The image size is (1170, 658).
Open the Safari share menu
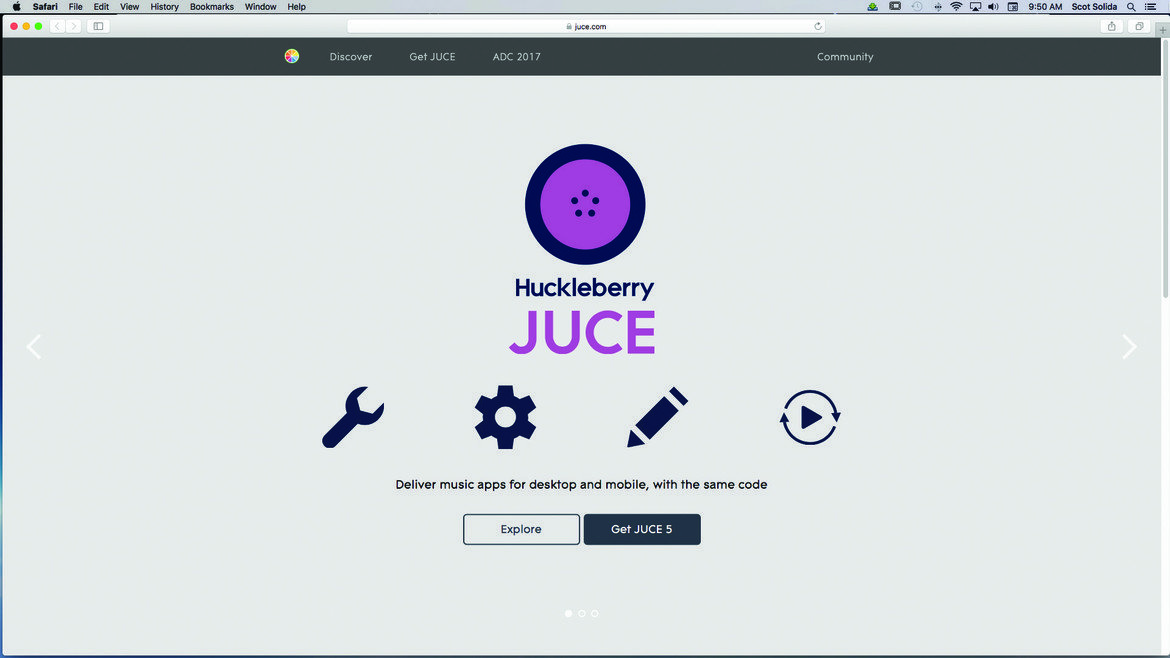click(1112, 26)
